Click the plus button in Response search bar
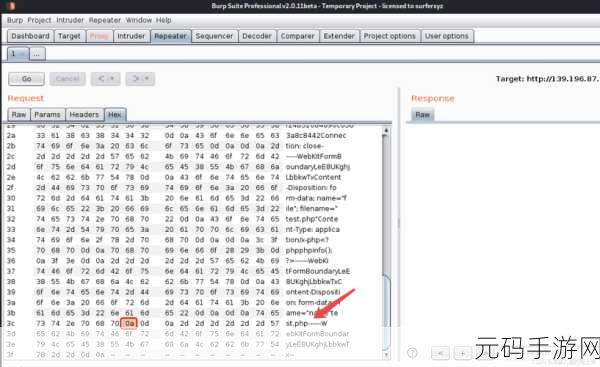 point(462,353)
